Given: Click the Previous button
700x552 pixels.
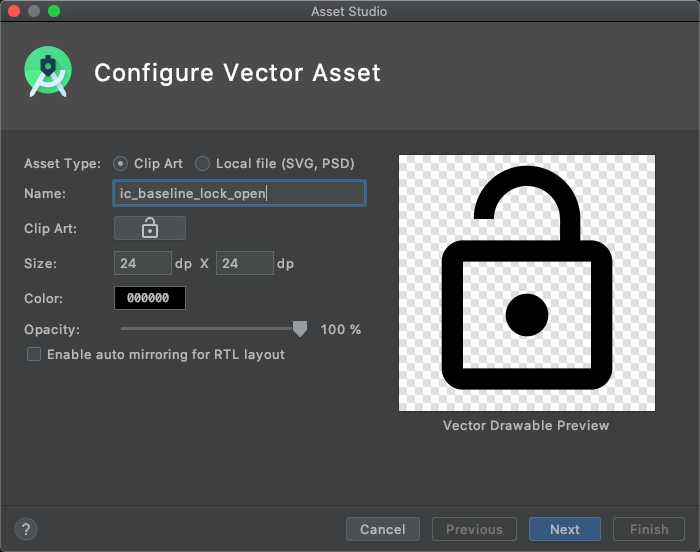Looking at the screenshot, I should click(x=474, y=529).
